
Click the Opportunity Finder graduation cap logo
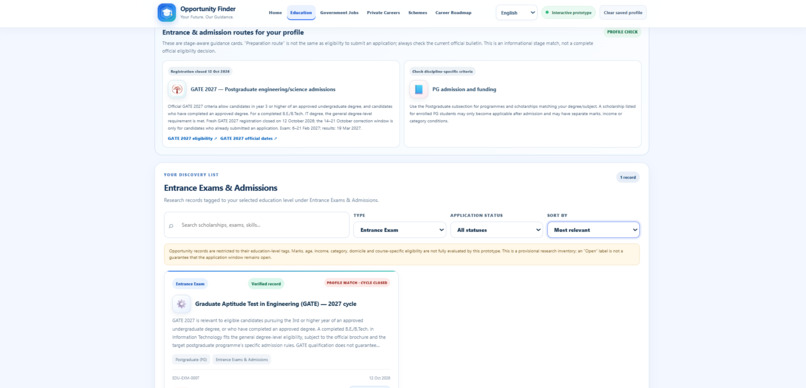pos(167,12)
